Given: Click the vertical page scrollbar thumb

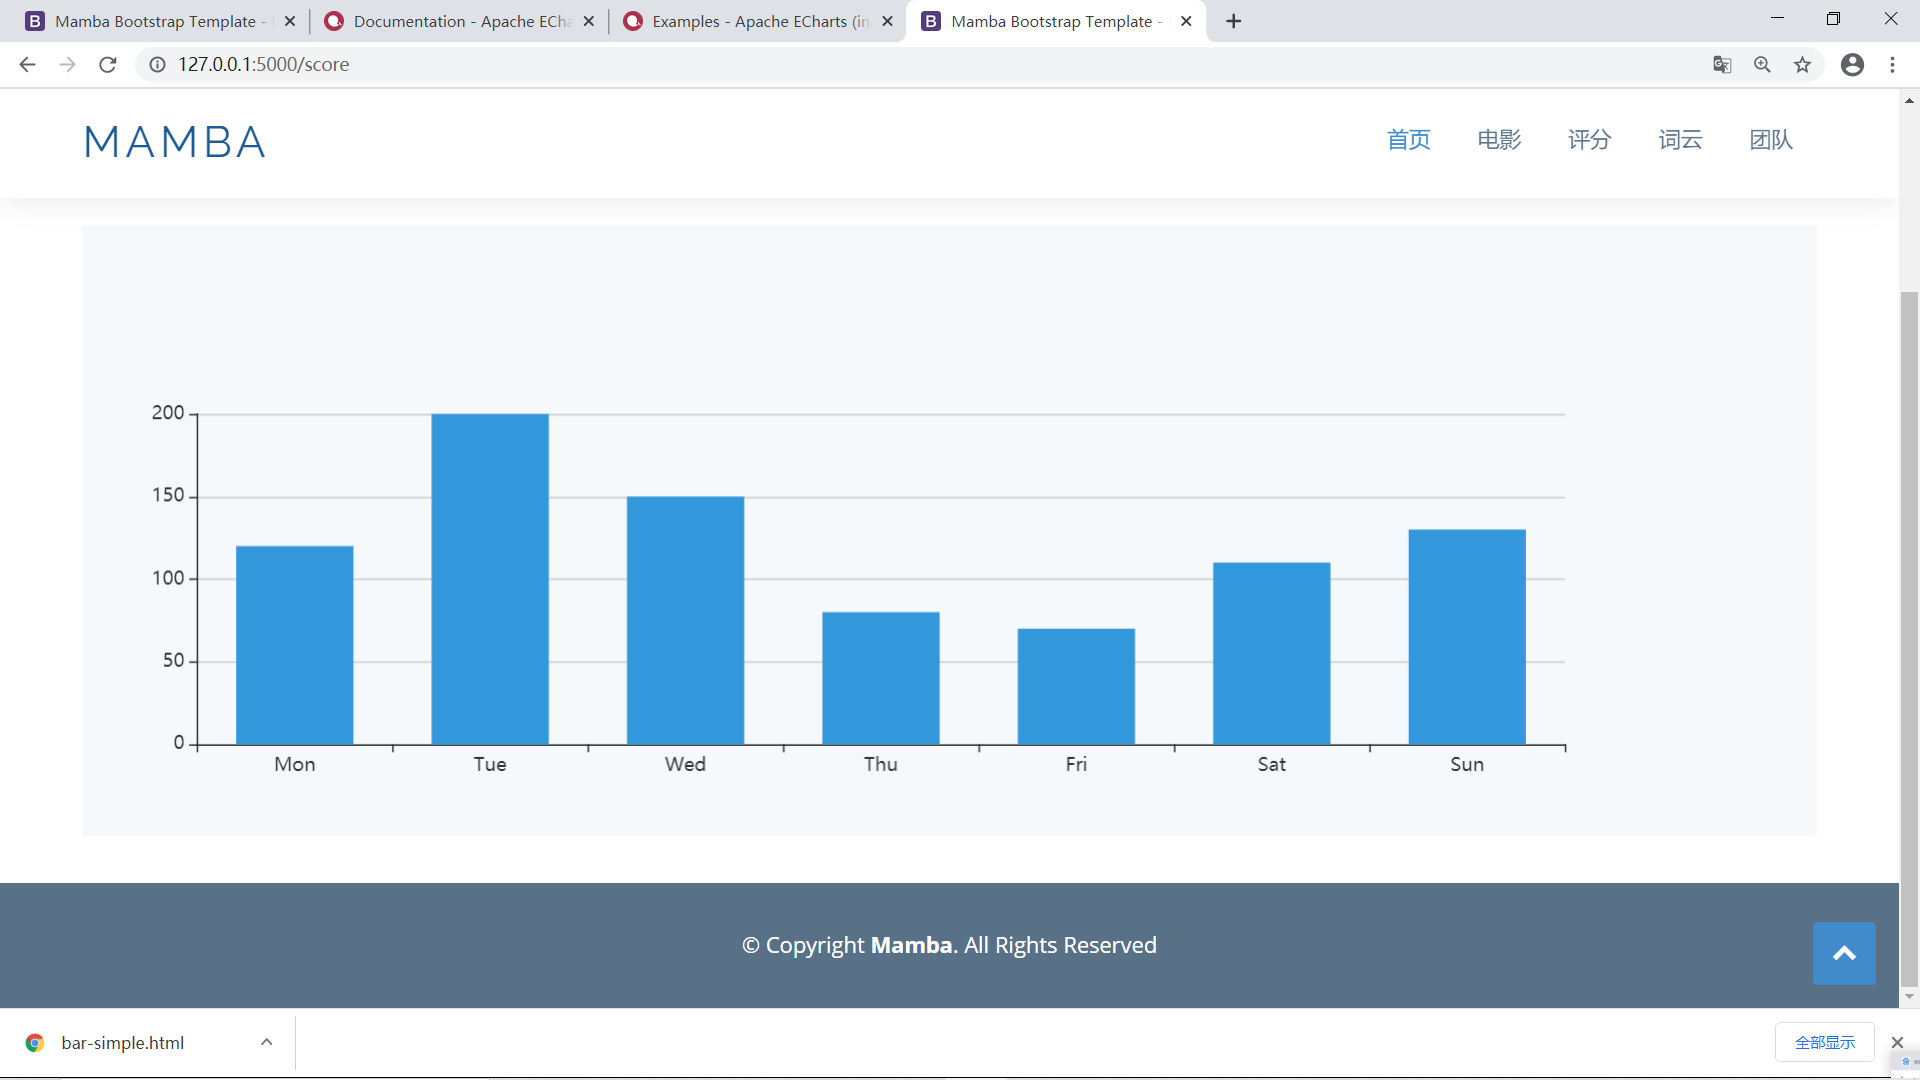Looking at the screenshot, I should (1909, 640).
